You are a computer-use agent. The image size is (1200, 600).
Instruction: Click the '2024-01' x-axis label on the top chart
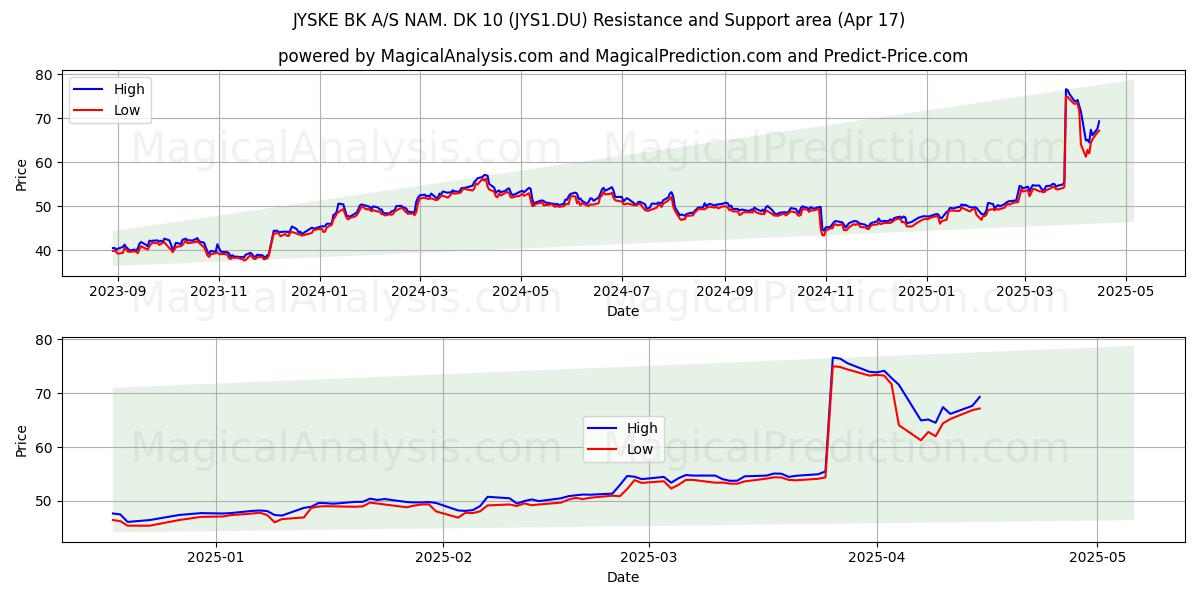320,291
